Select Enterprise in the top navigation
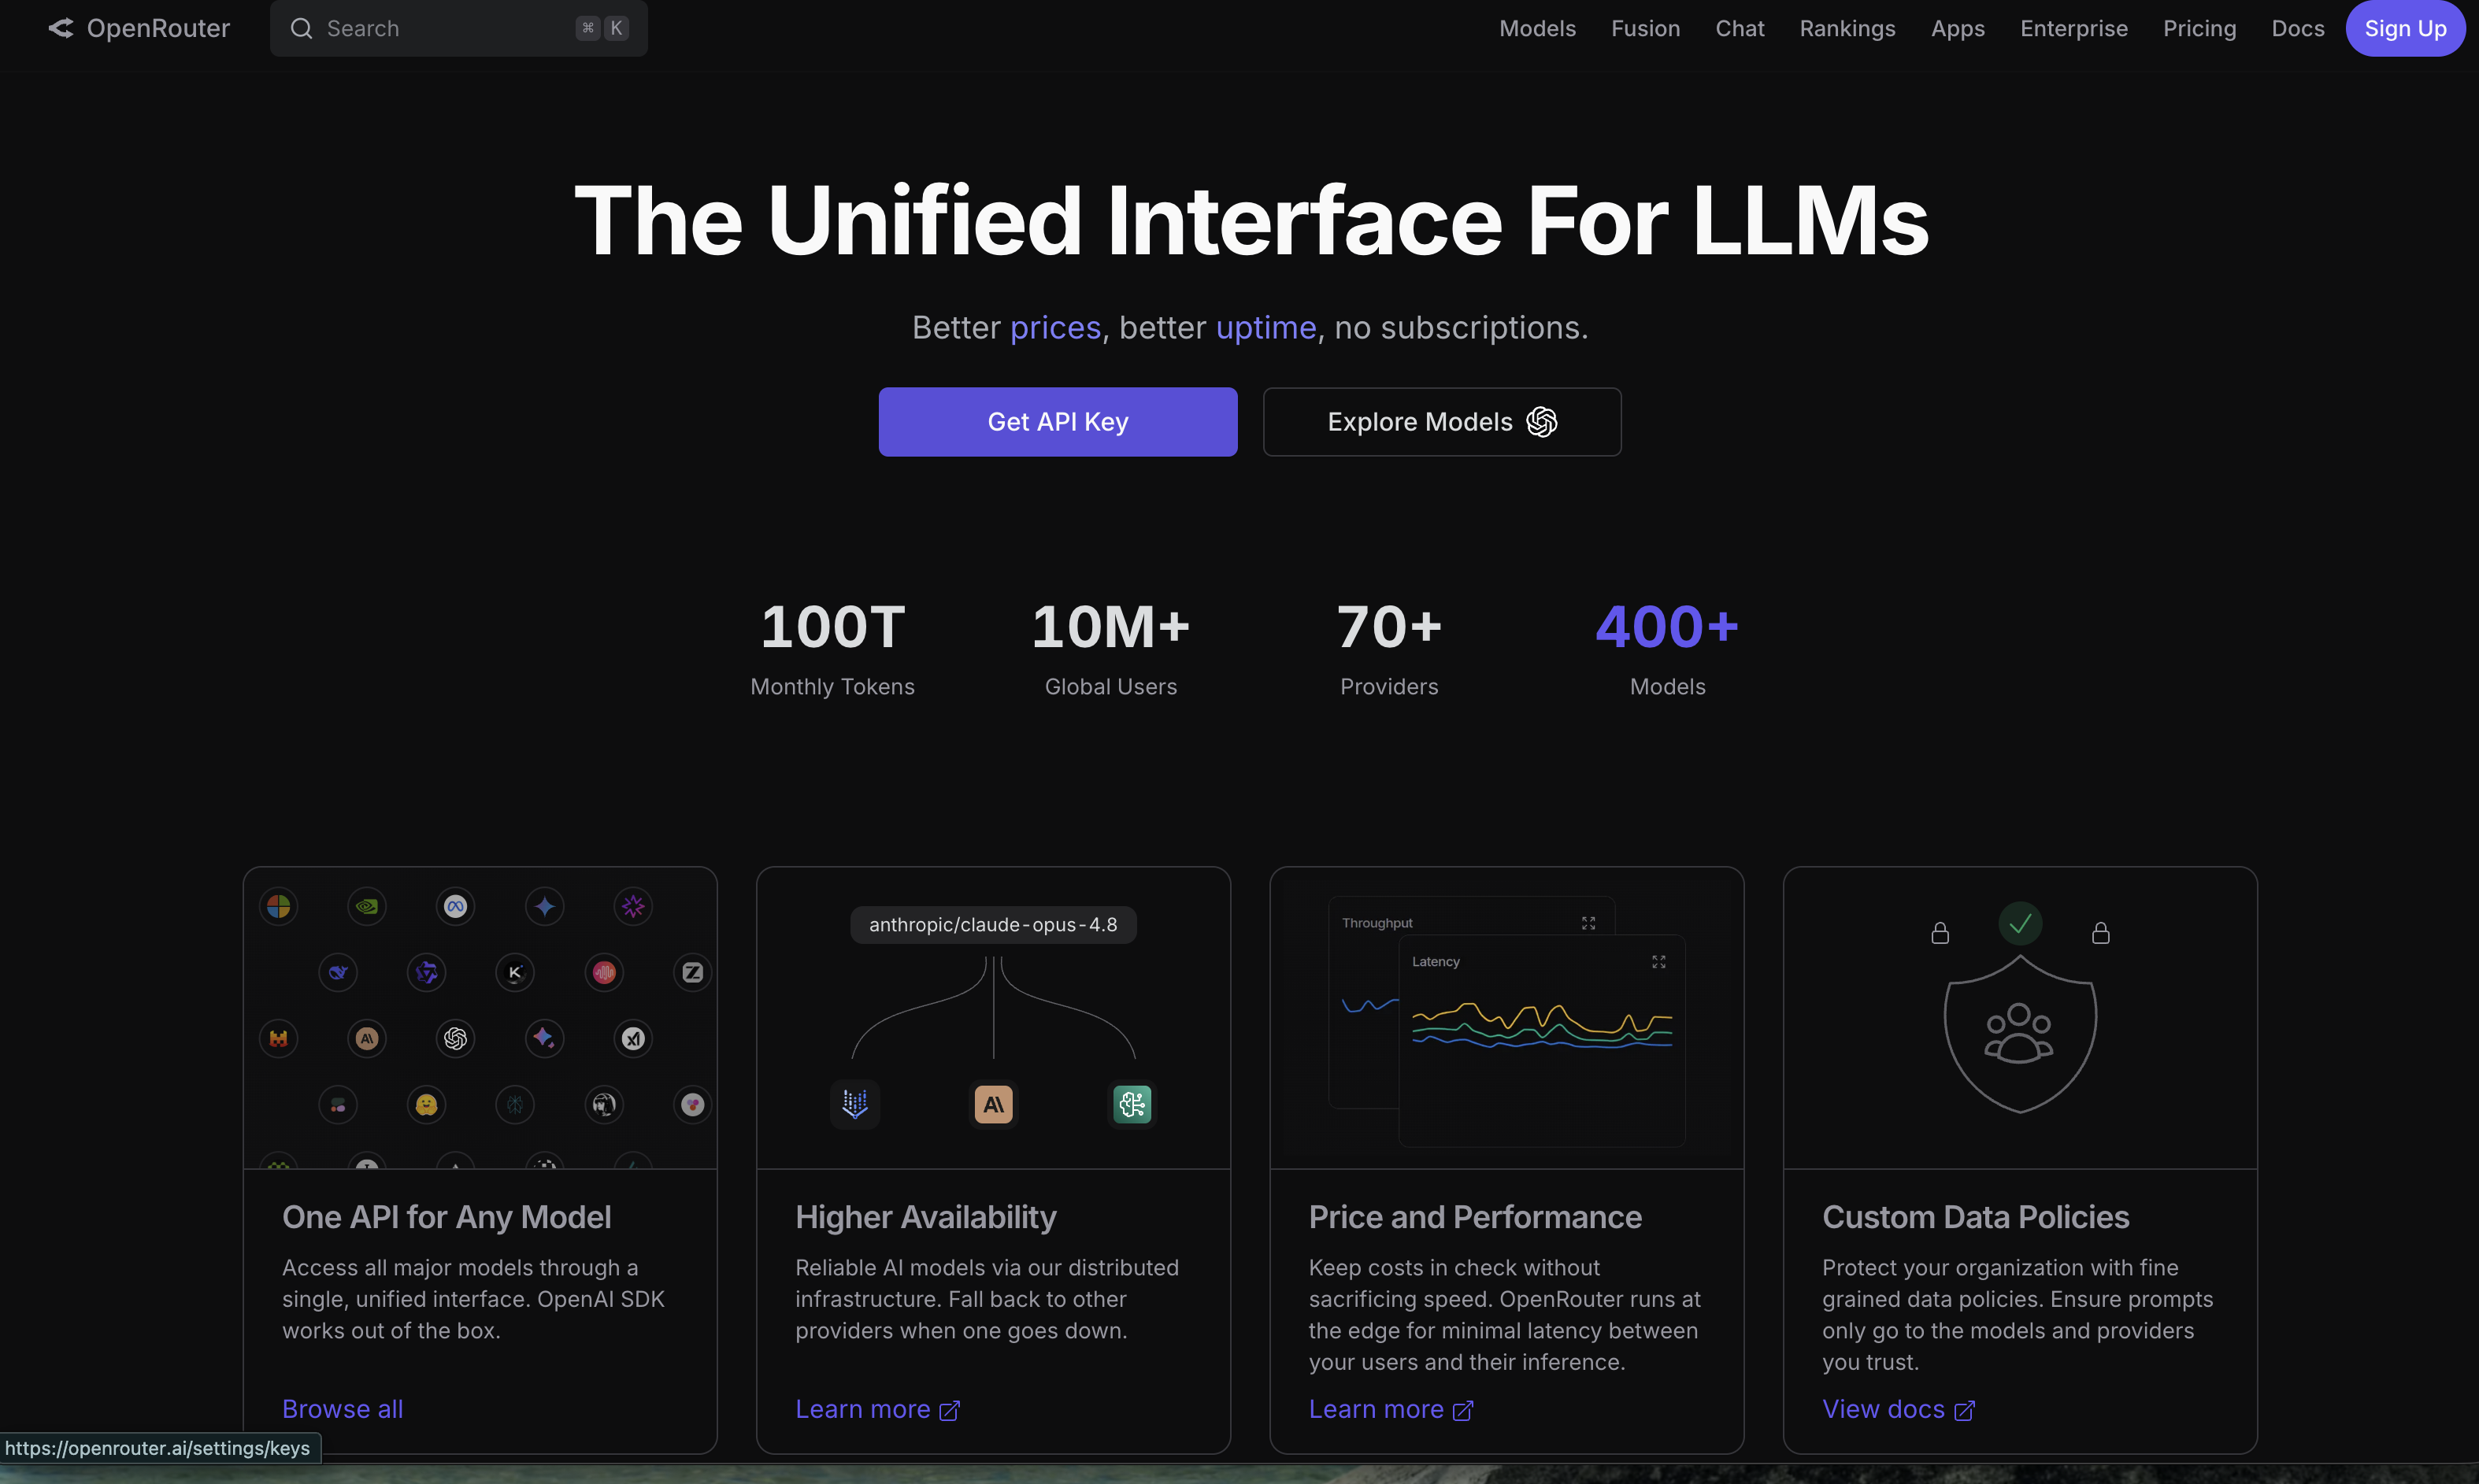This screenshot has height=1484, width=2479. click(x=2073, y=28)
